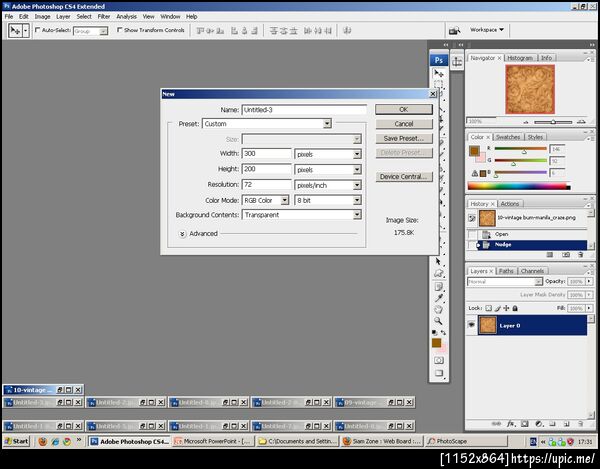Click the Navigator zoom slider

coord(553,122)
